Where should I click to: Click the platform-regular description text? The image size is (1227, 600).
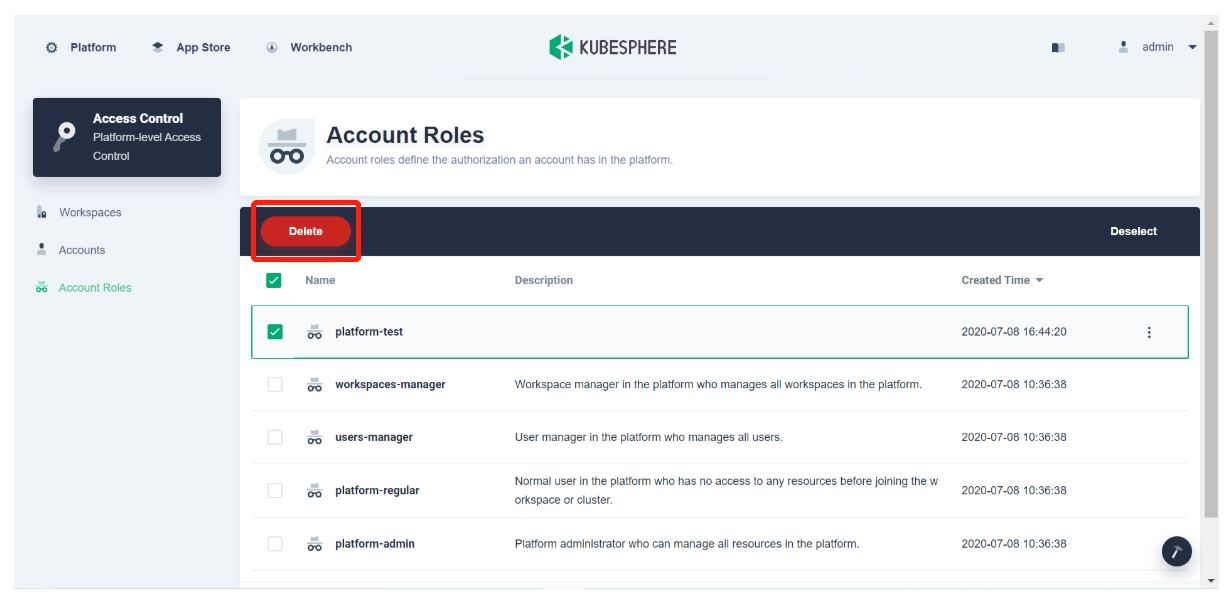[727, 490]
